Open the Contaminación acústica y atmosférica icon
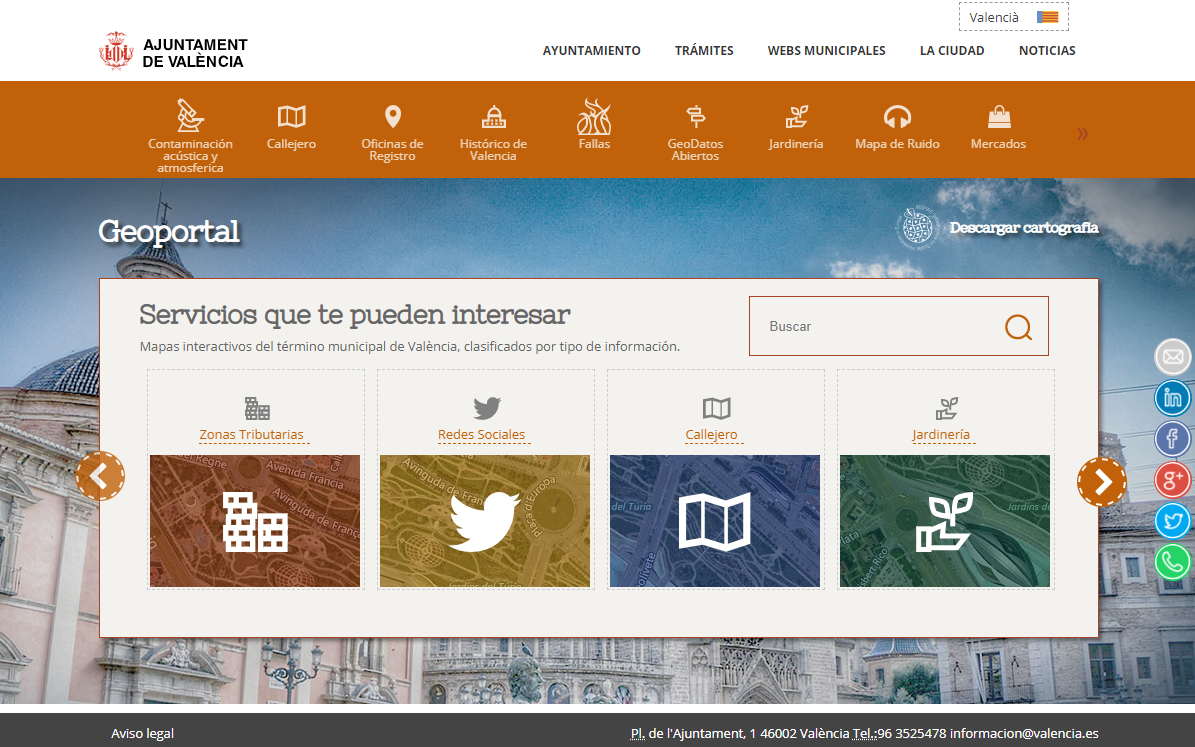The image size is (1195, 747). pos(190,116)
